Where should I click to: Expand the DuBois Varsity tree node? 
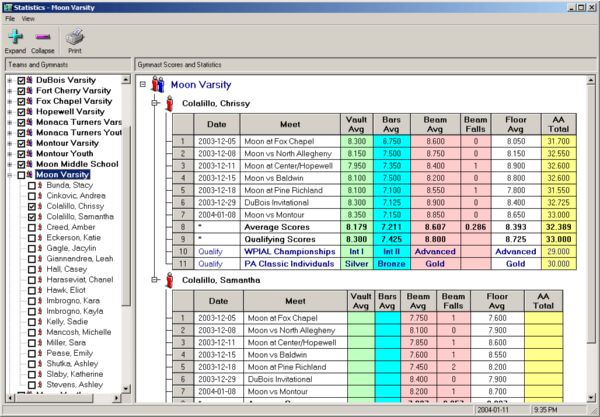pos(10,80)
